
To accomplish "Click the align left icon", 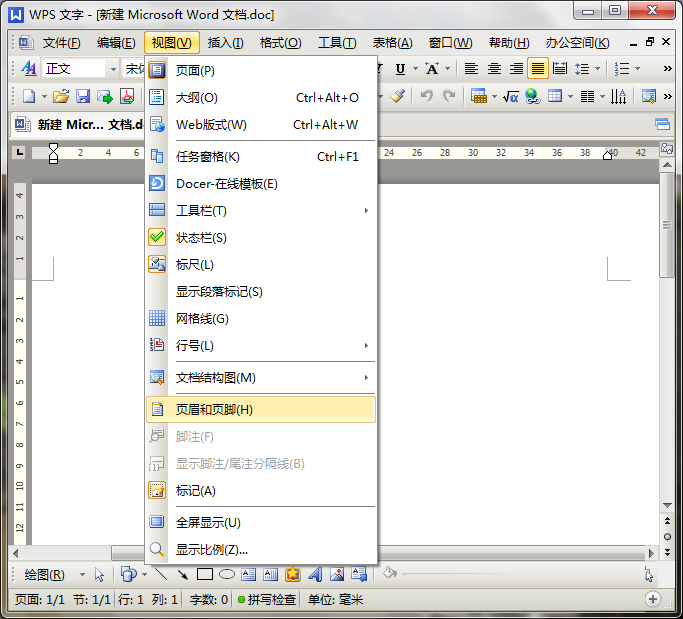I will pos(471,69).
